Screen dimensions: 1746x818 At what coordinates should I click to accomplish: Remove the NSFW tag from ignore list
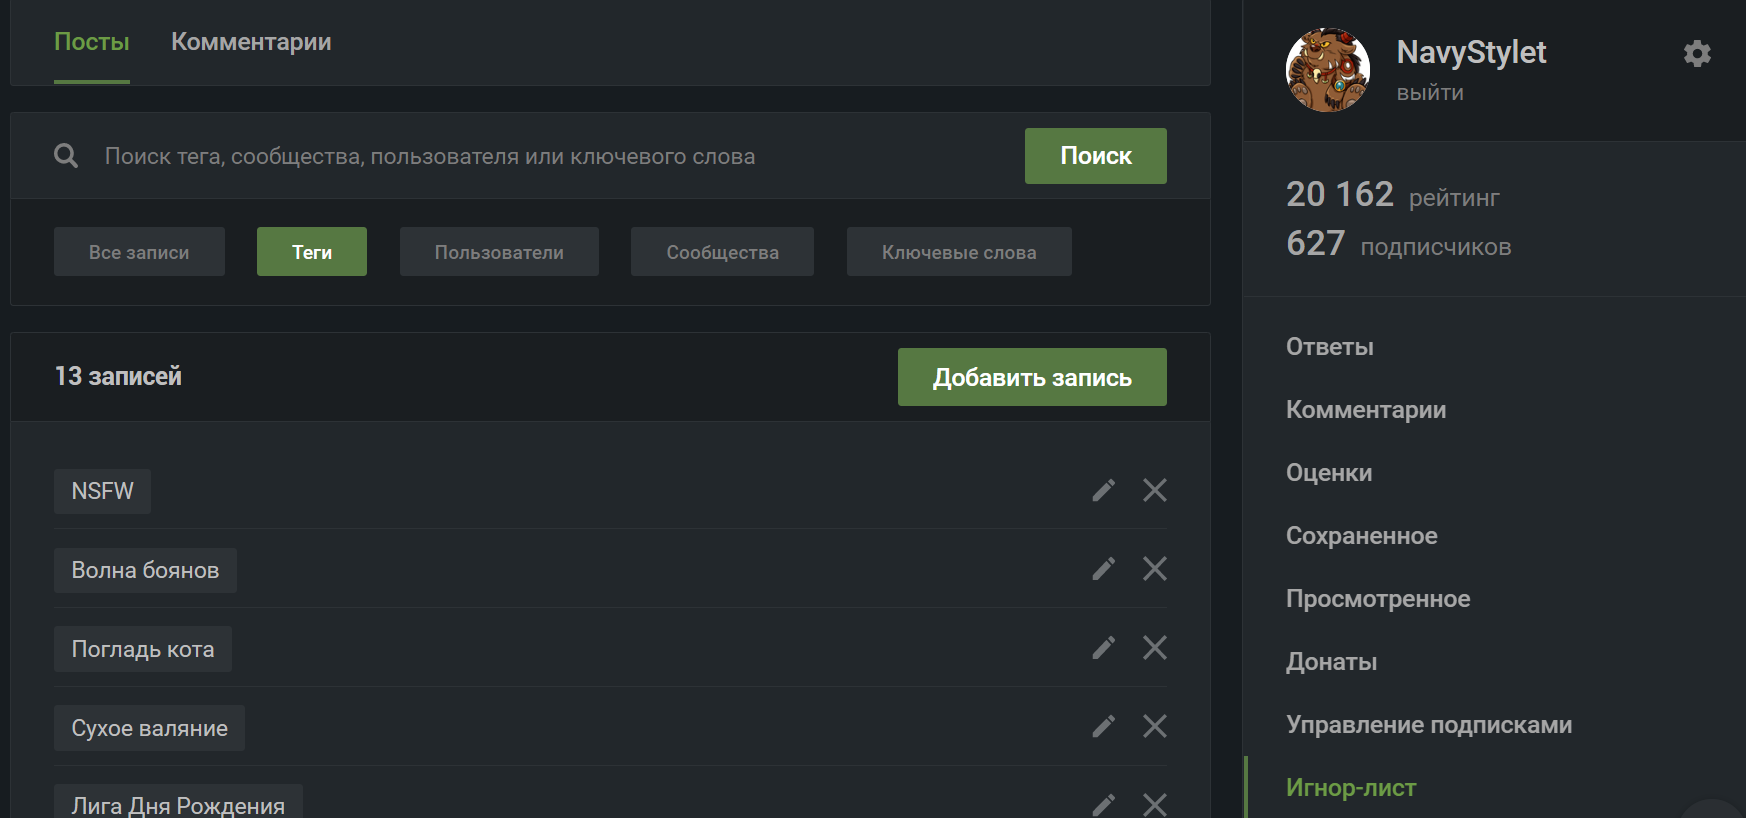tap(1155, 490)
